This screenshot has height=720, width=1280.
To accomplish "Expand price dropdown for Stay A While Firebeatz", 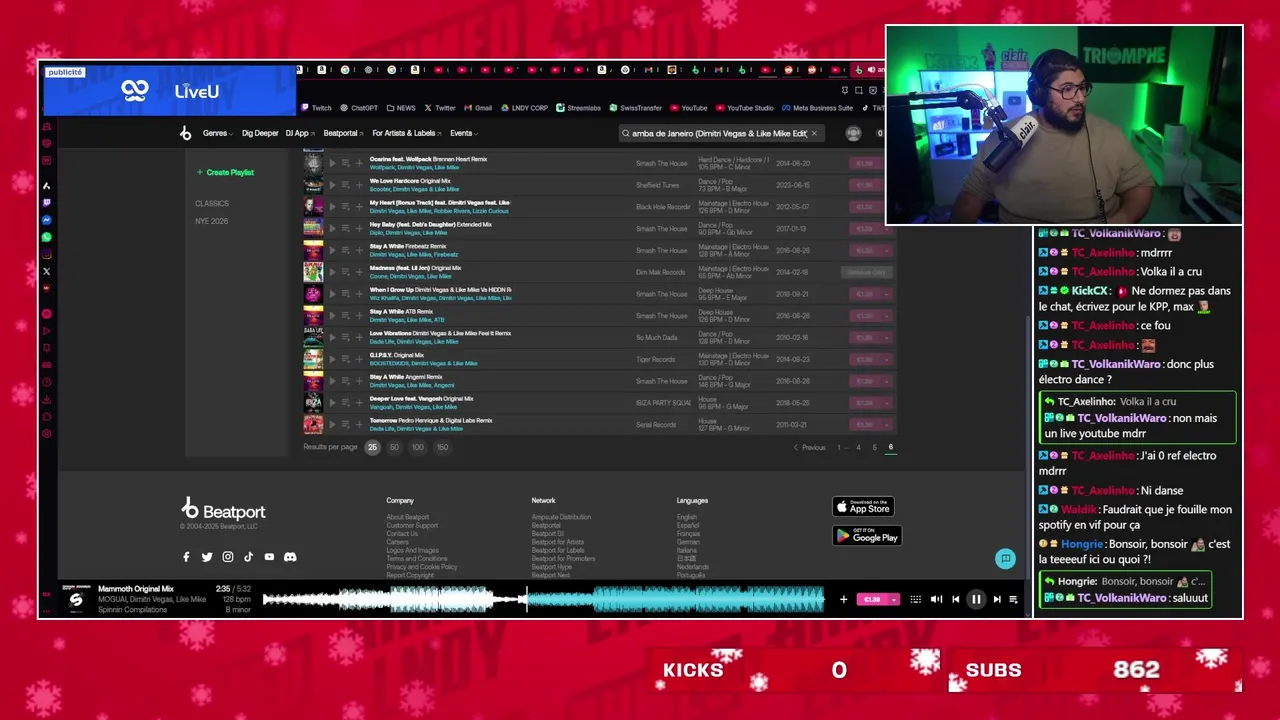I will pos(887,251).
